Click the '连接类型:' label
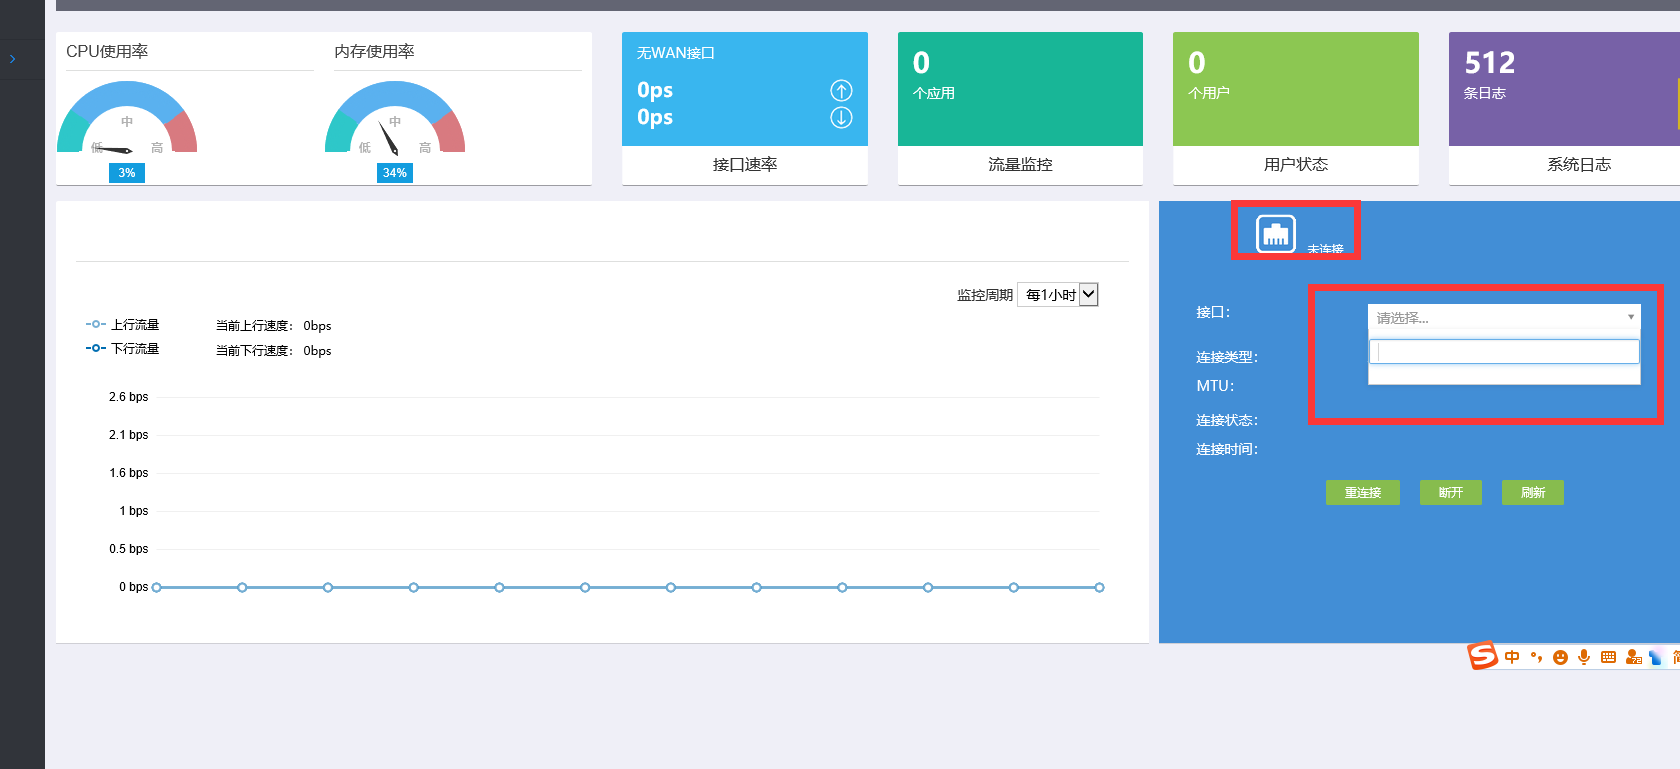The width and height of the screenshot is (1680, 769). pos(1227,357)
